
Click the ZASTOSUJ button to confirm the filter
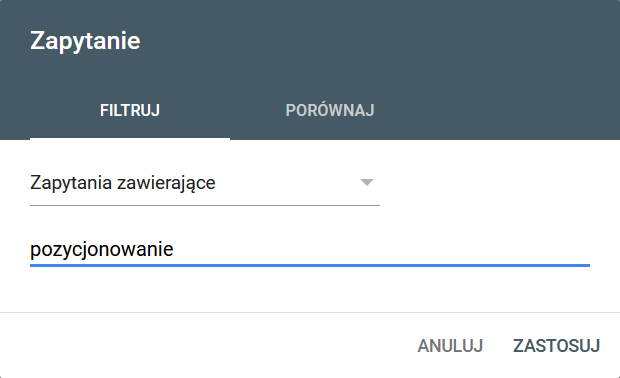click(556, 346)
